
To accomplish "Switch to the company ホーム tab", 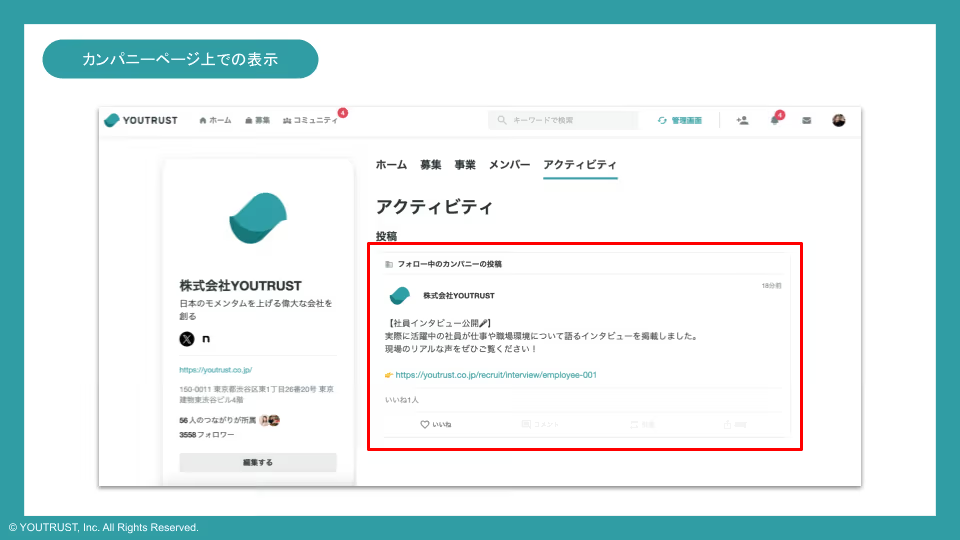I will [391, 165].
